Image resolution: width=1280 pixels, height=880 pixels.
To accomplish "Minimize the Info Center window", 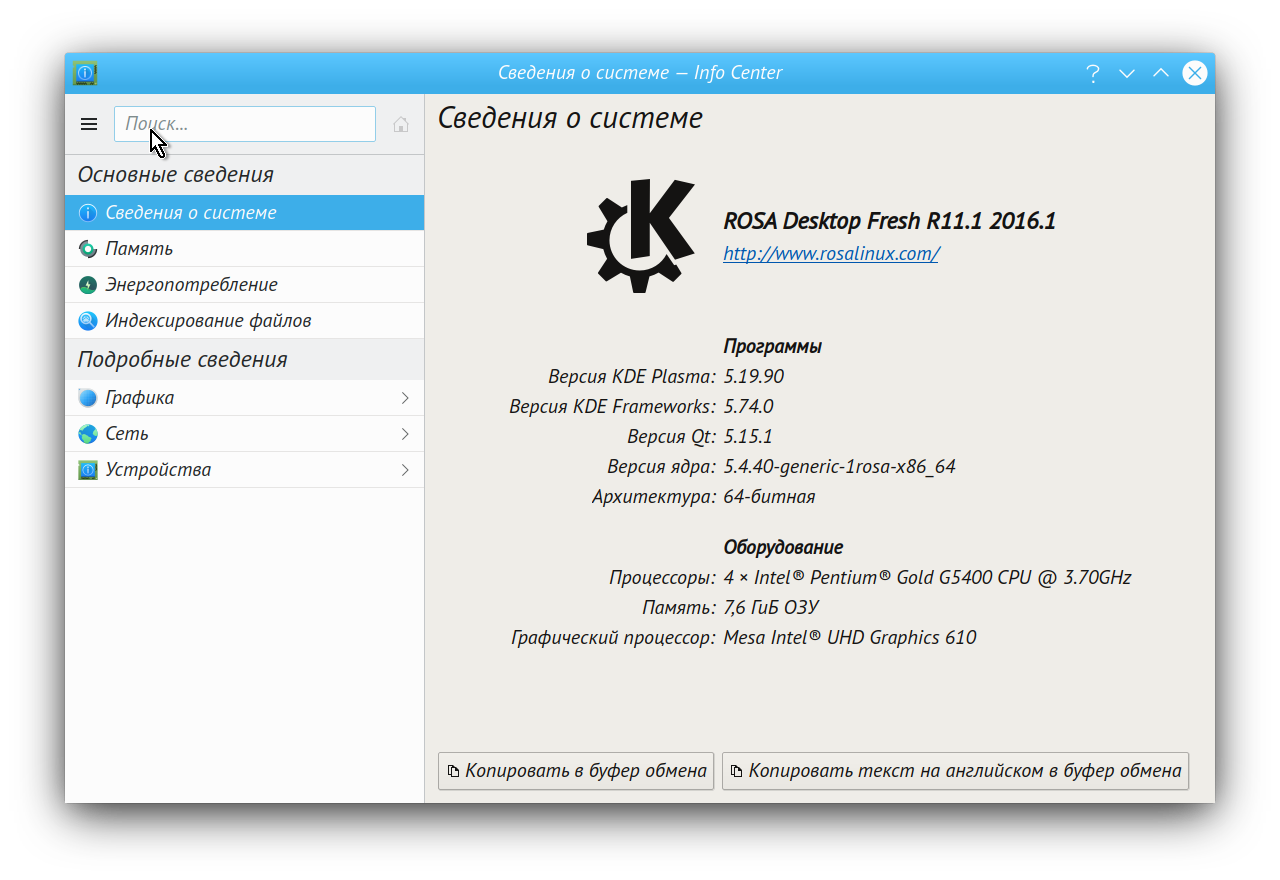I will (1127, 73).
